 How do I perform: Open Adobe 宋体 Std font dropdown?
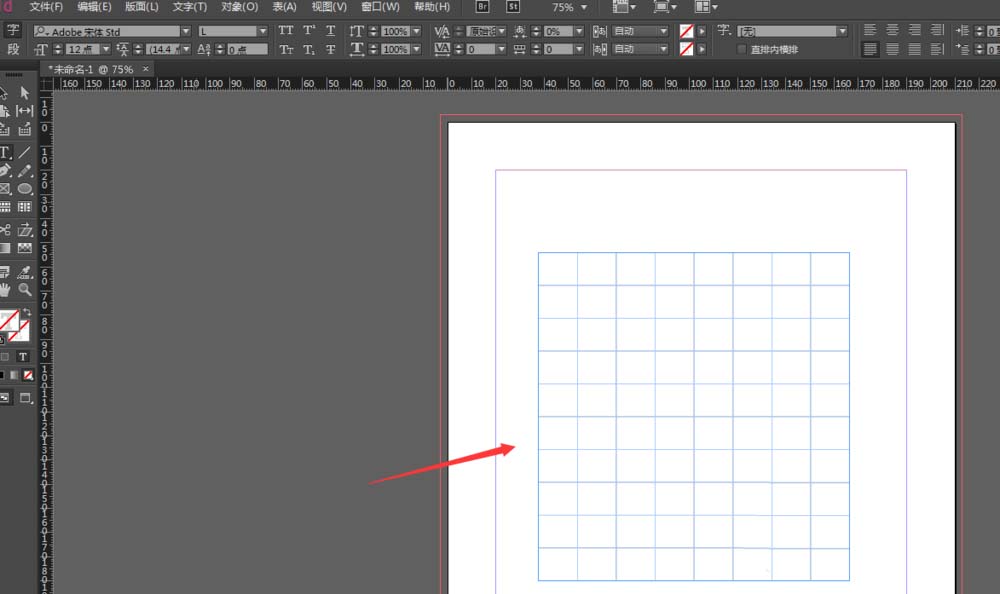click(186, 31)
